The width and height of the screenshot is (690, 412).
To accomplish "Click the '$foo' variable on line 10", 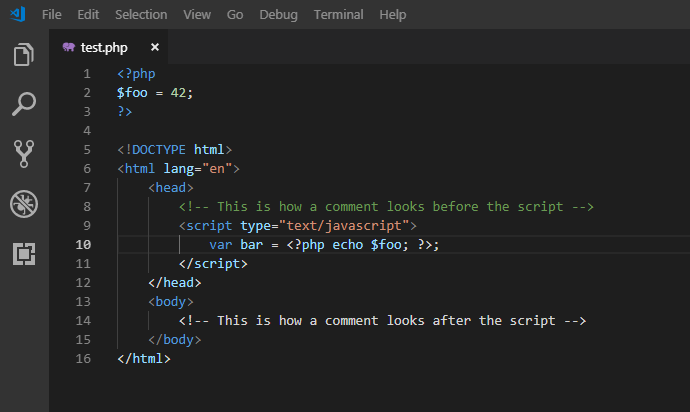I will tap(386, 244).
